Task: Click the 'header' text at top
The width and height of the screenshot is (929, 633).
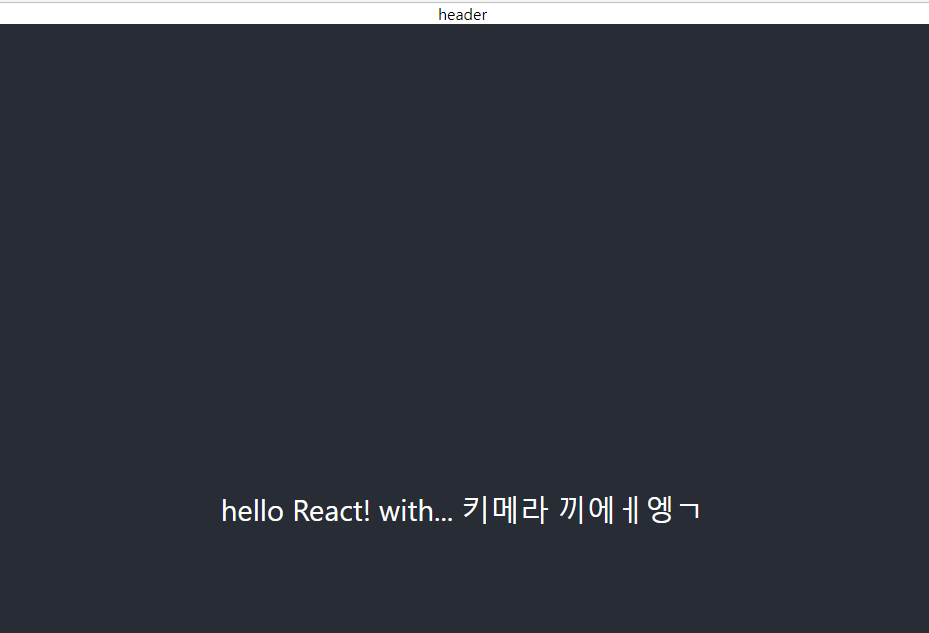Action: click(x=462, y=14)
